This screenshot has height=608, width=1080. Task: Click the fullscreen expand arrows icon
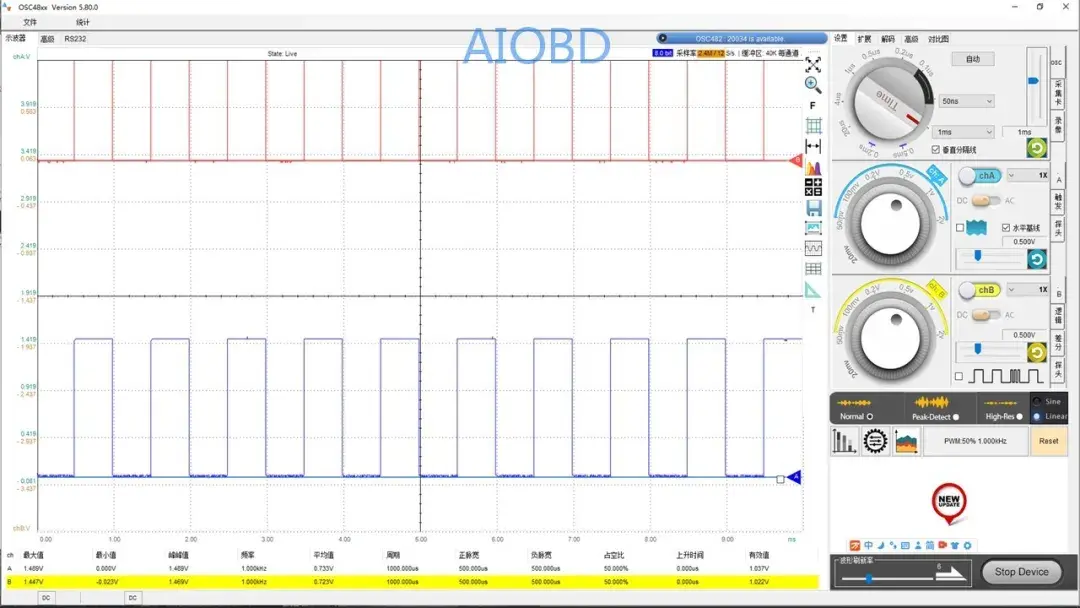[813, 65]
